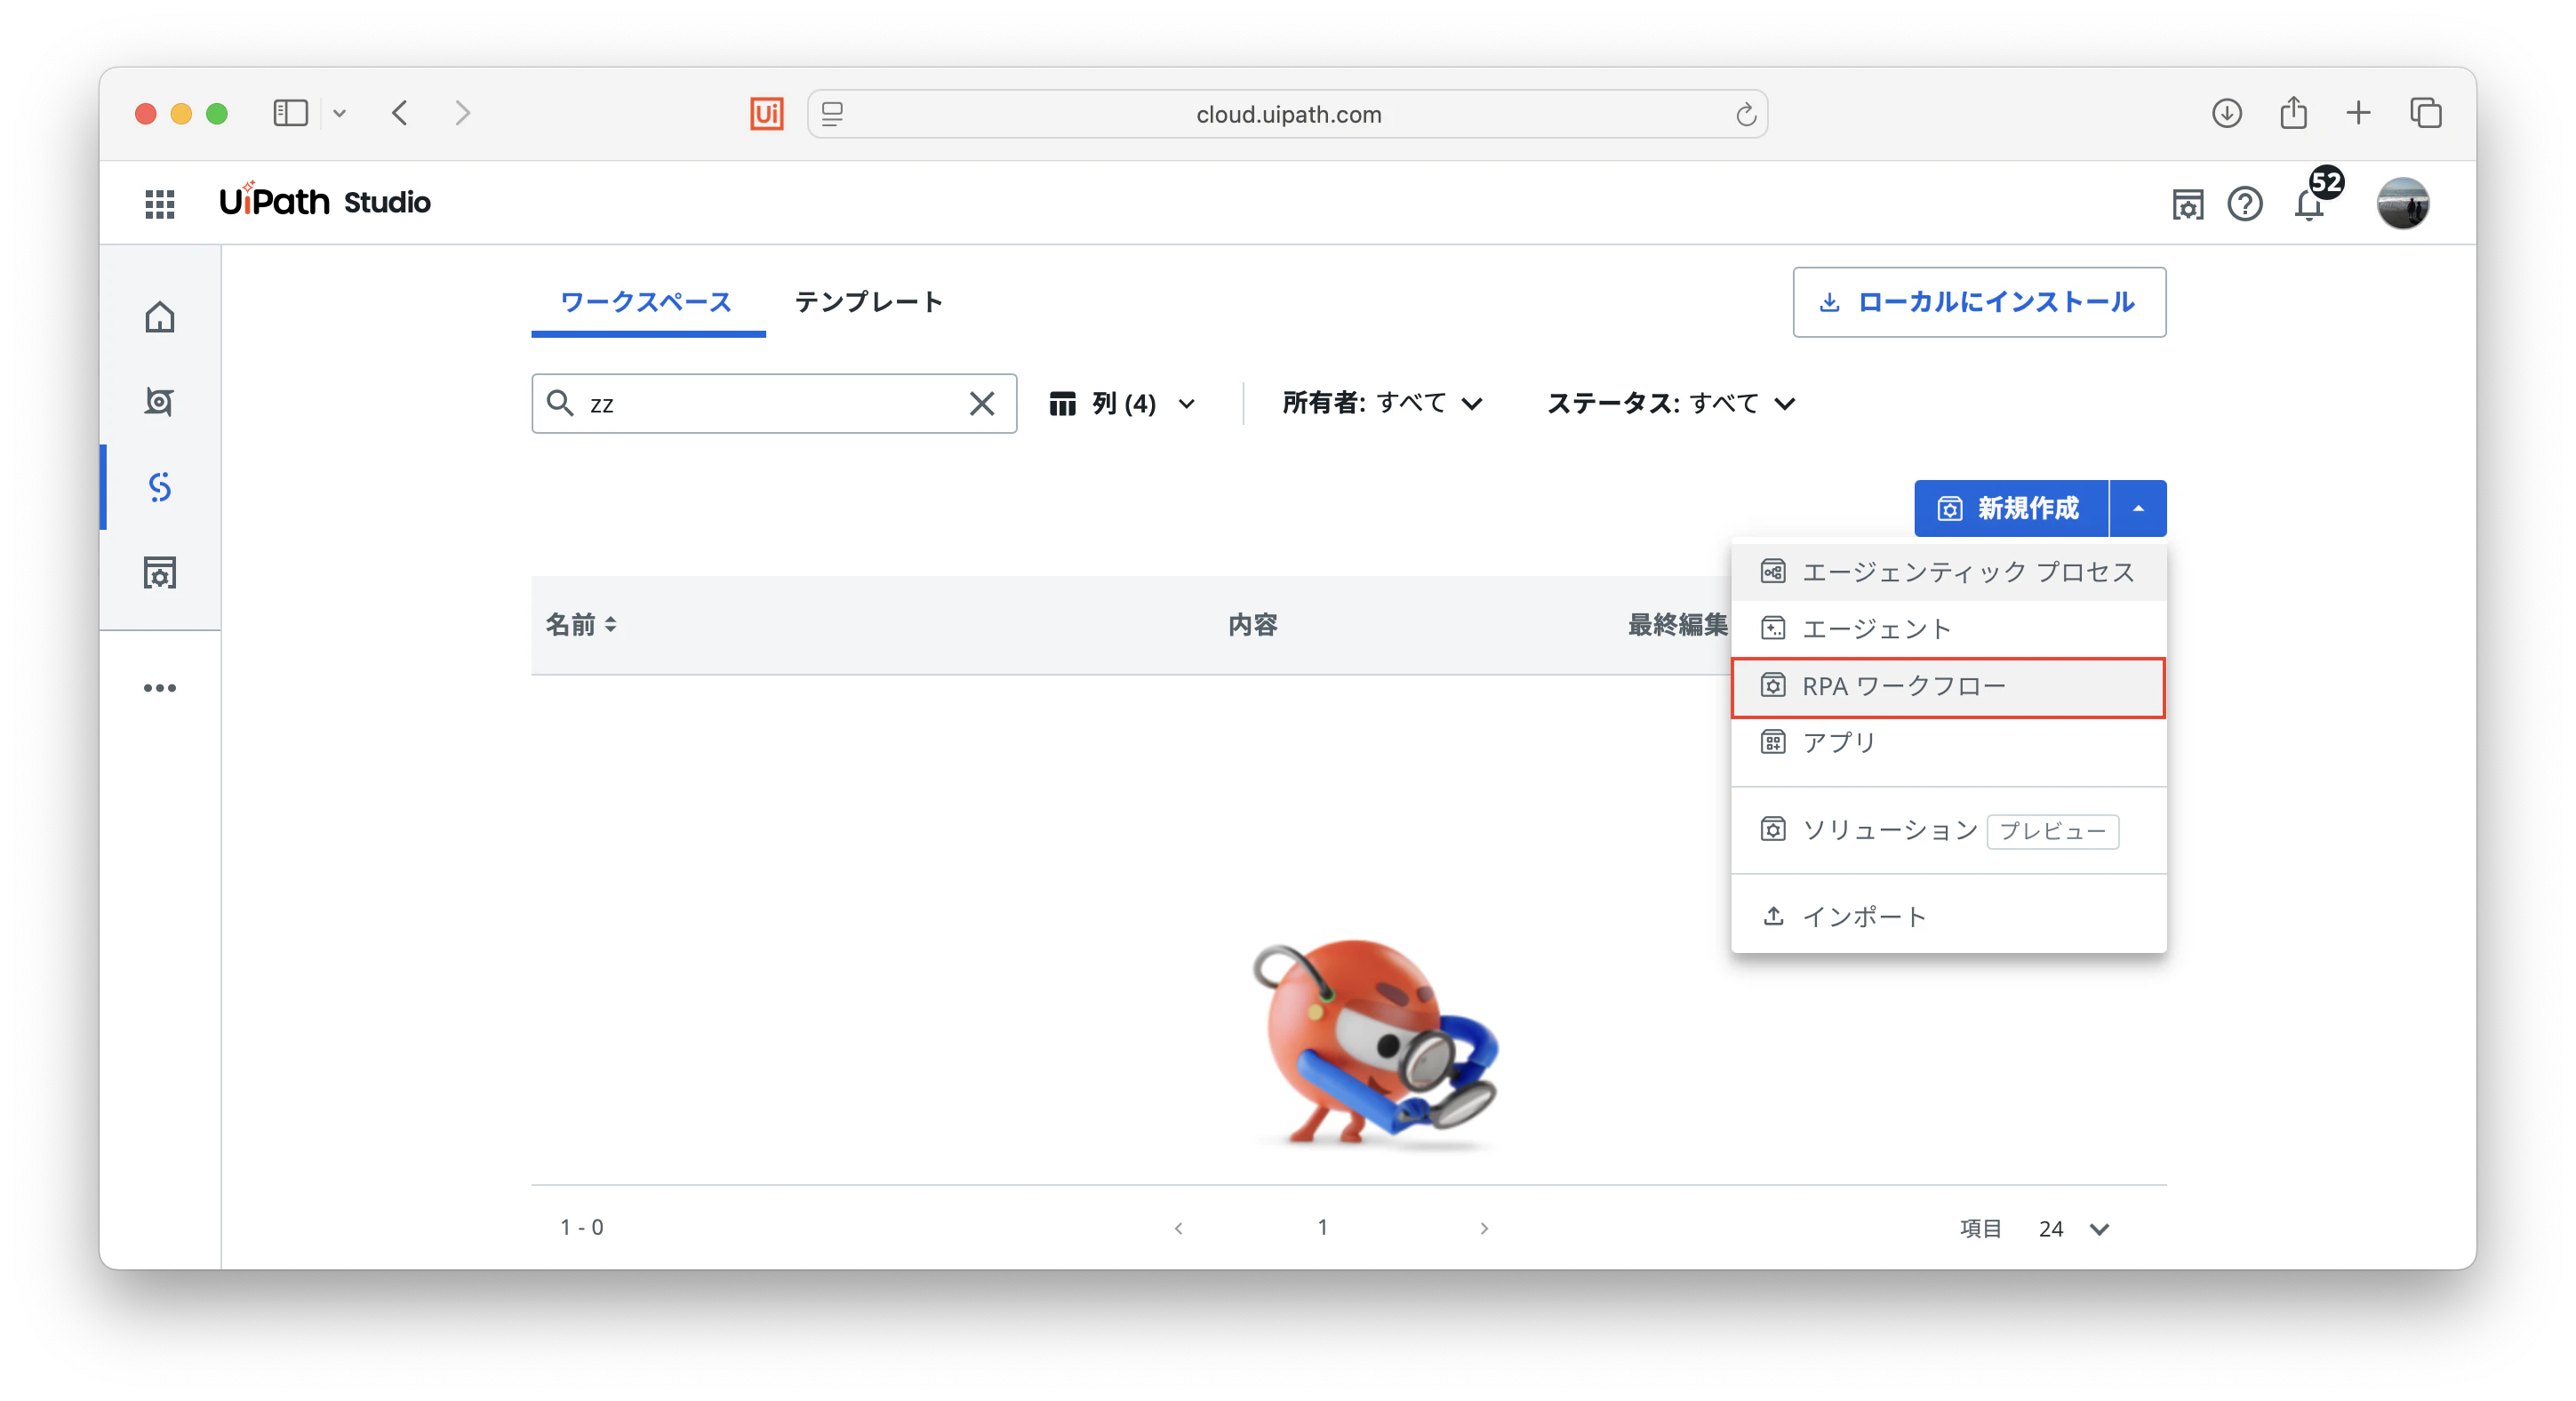Select エージェンティック プロセス from menu
This screenshot has height=1401, width=2576.
pyautogui.click(x=1948, y=572)
